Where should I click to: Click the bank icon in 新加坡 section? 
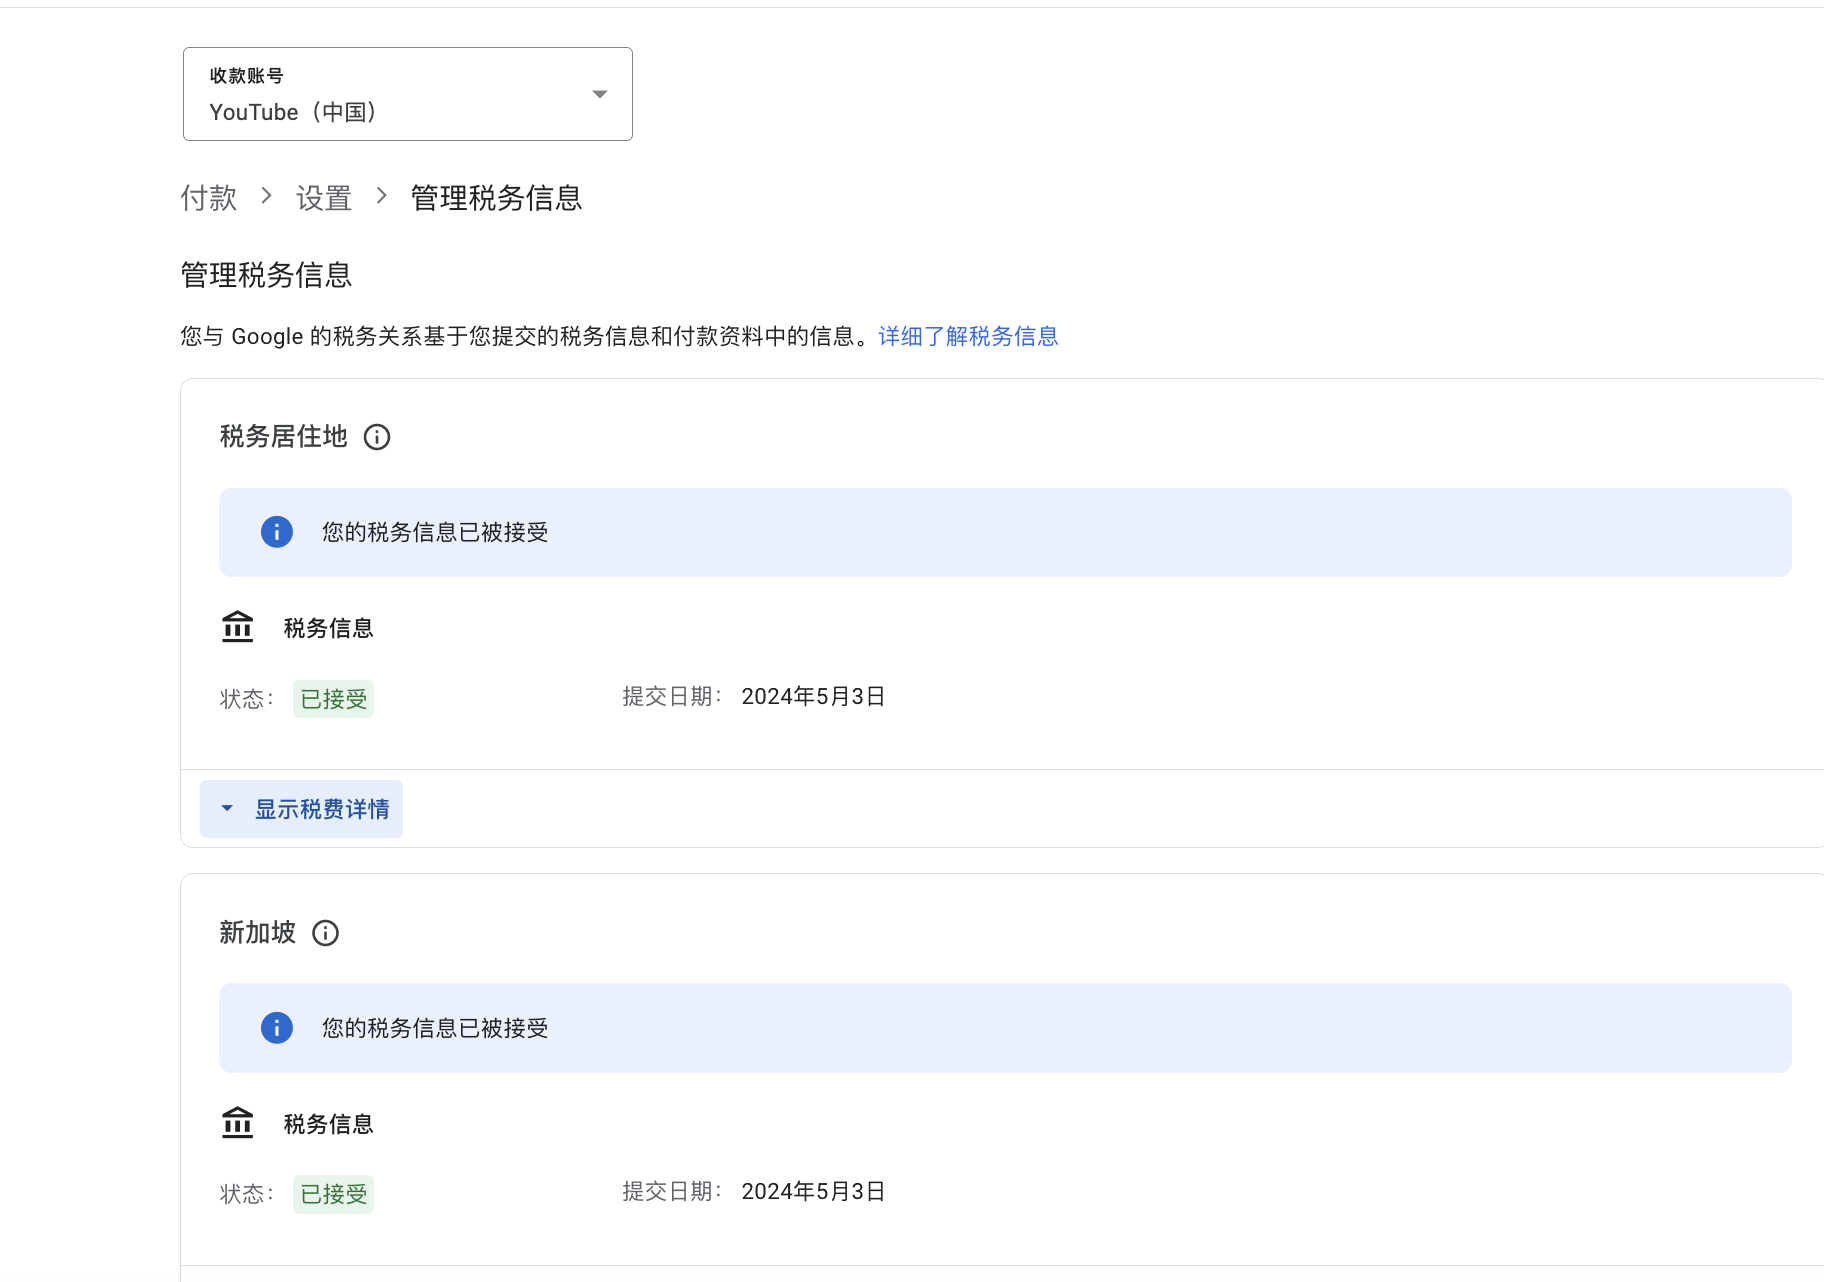tap(238, 1123)
